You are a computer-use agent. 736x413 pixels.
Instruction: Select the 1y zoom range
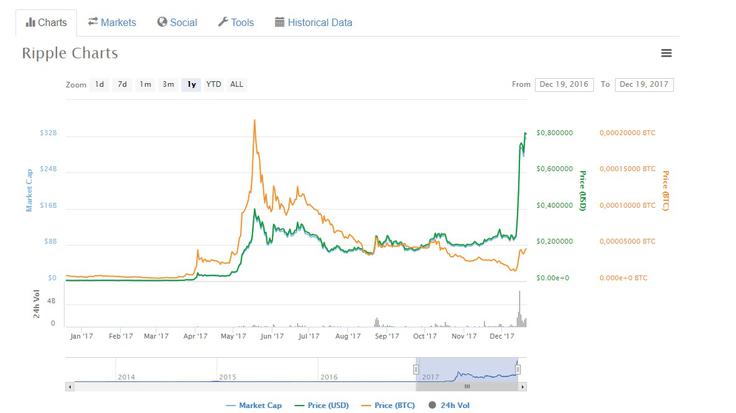coord(192,84)
